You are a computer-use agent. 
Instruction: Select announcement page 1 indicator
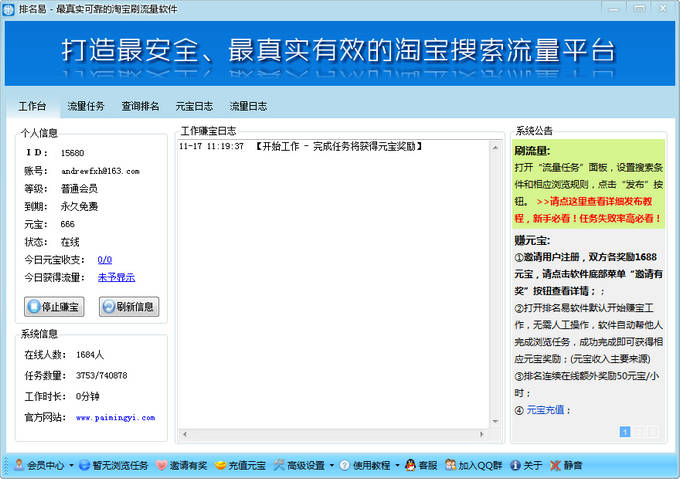tap(625, 432)
